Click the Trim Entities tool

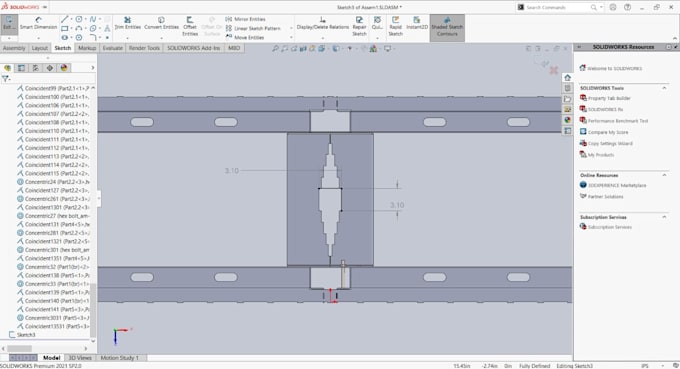point(128,23)
